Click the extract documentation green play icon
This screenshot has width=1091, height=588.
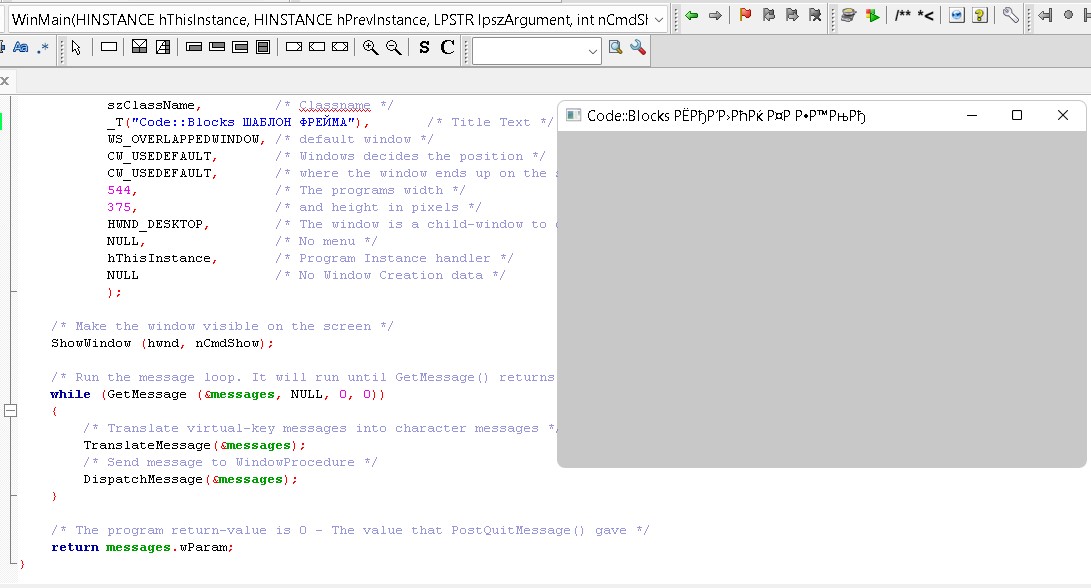872,15
